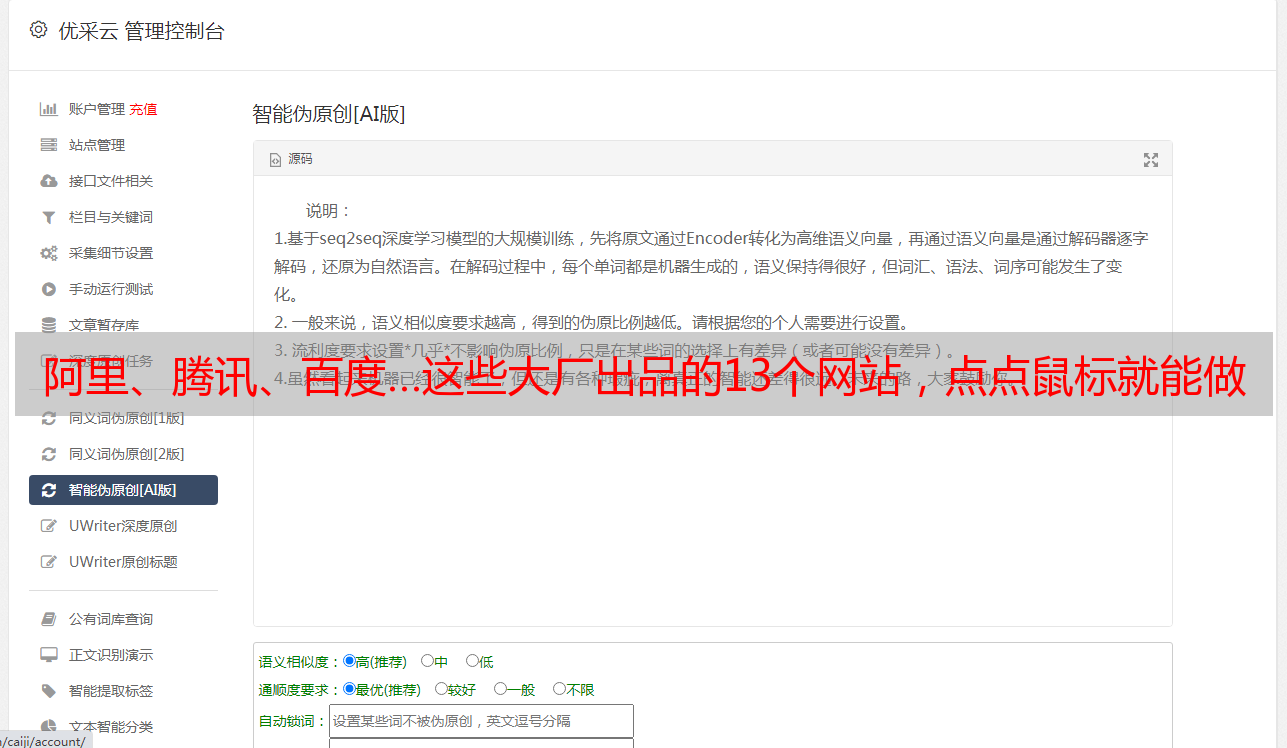Click the 源码 source code button

click(291, 159)
